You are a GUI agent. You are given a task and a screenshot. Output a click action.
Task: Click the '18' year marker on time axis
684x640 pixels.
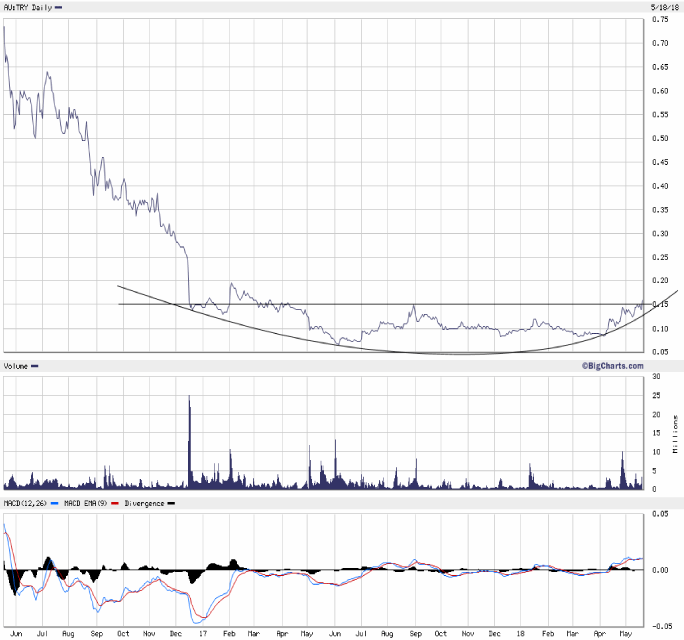coord(522,633)
